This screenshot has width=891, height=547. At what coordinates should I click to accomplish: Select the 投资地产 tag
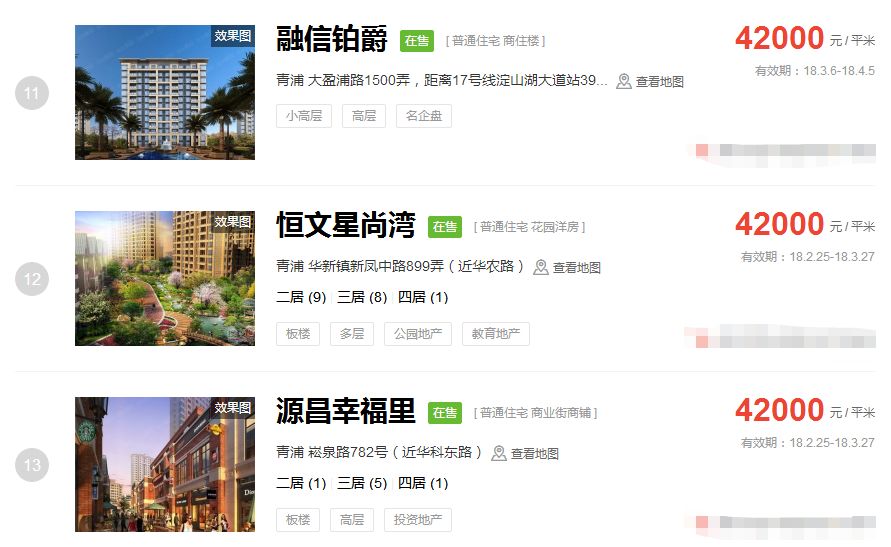pyautogui.click(x=418, y=520)
